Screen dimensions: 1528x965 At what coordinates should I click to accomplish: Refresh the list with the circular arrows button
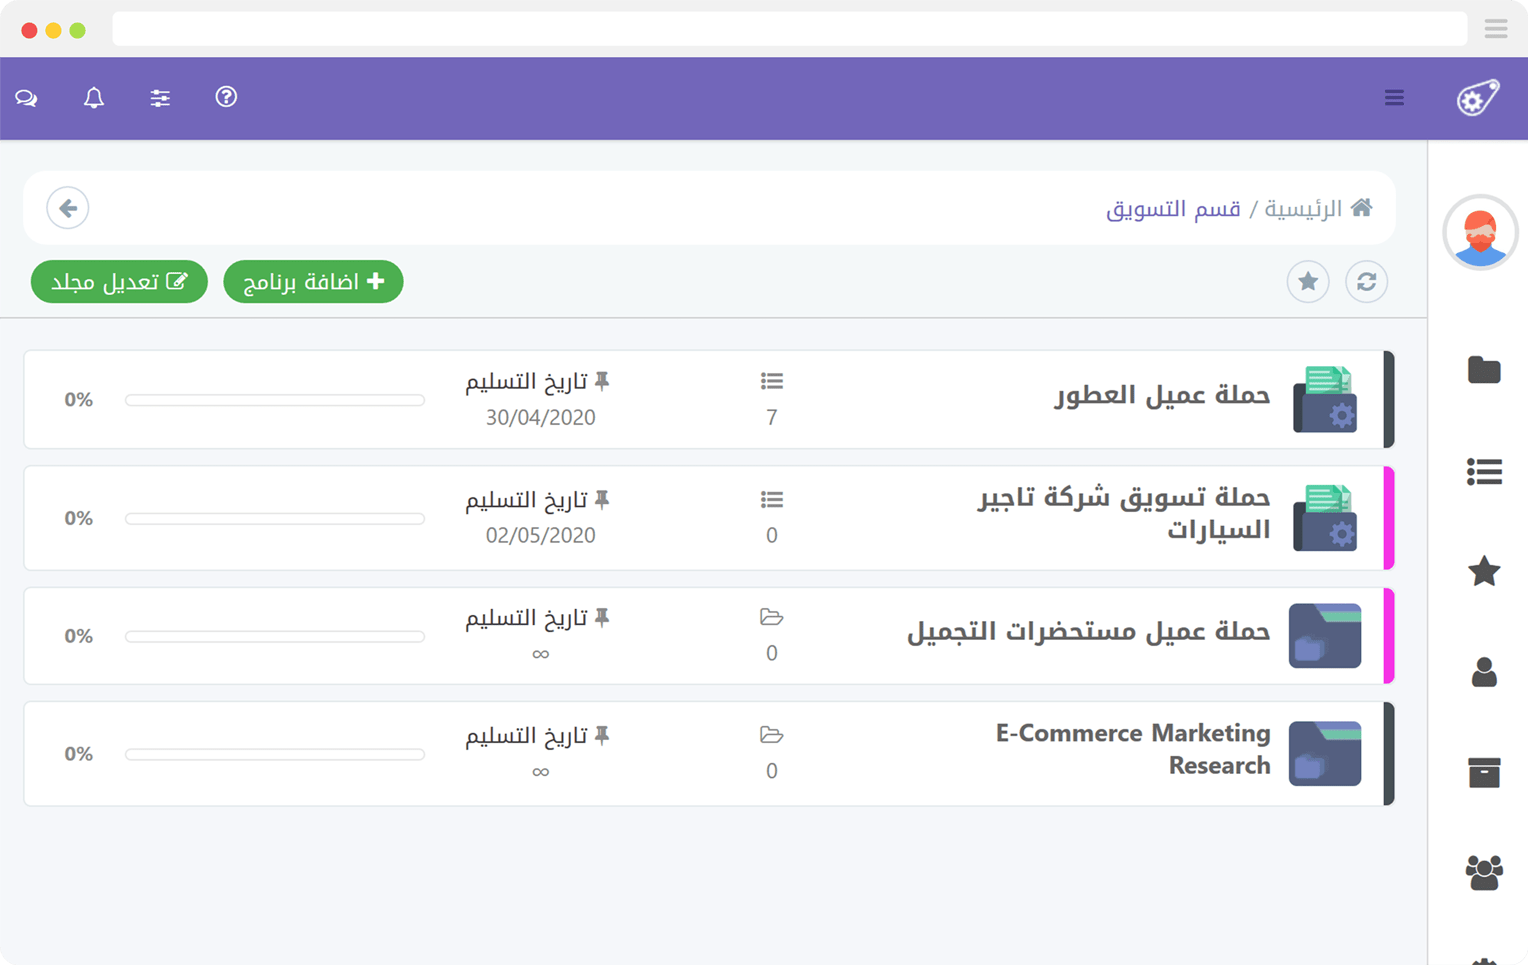tap(1366, 281)
